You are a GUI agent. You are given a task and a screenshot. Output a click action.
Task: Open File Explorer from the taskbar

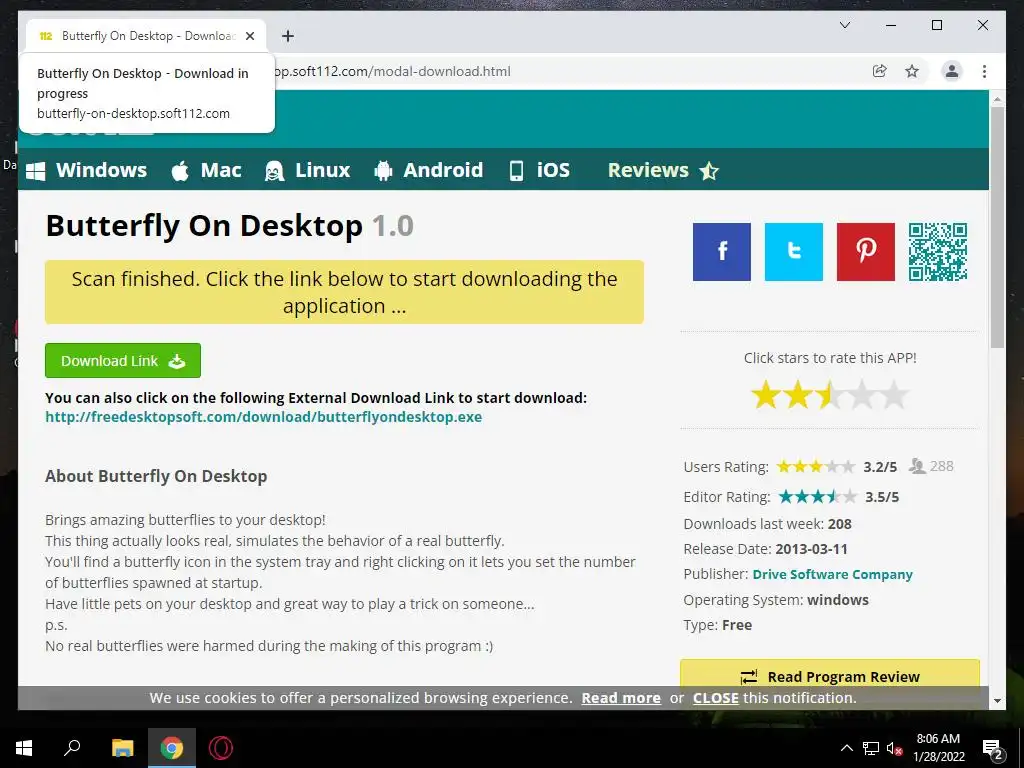point(122,748)
